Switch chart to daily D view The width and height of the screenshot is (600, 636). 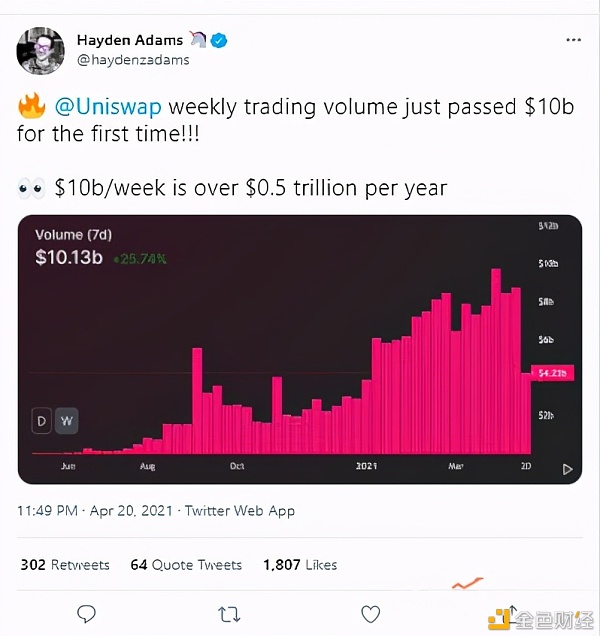42,421
